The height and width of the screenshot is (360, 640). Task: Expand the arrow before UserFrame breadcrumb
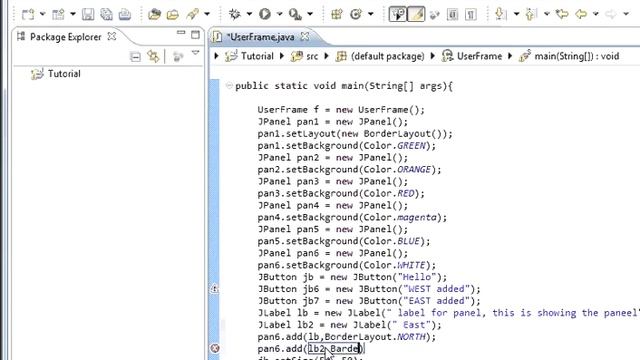(x=433, y=56)
